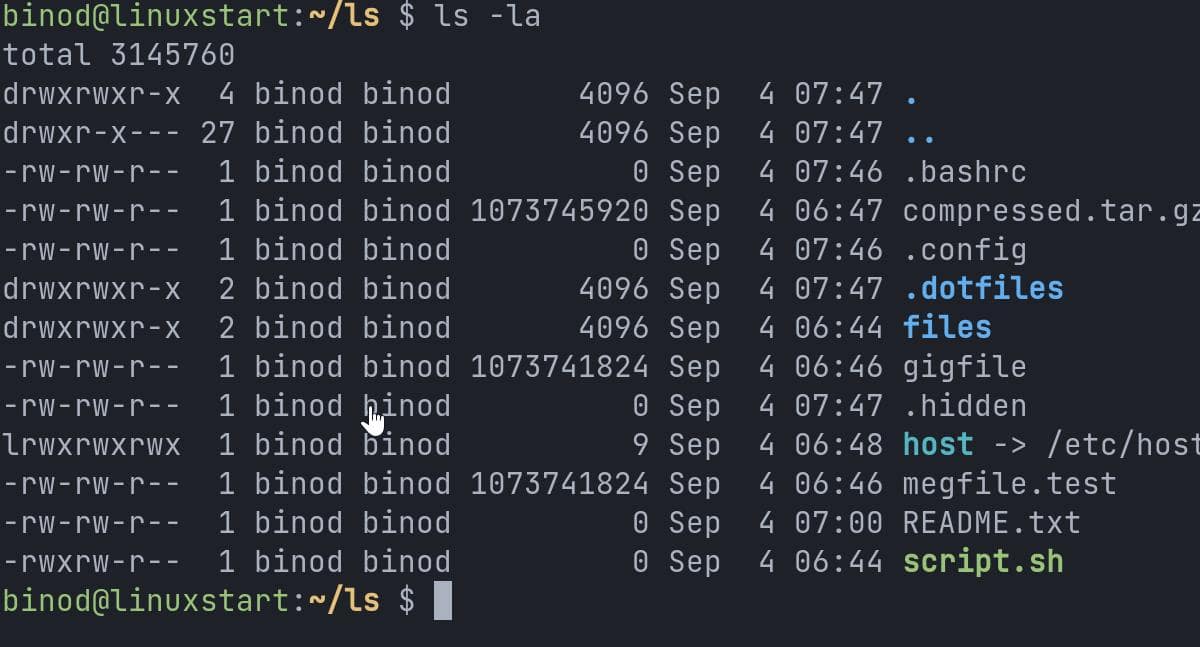This screenshot has width=1200, height=647.
Task: Click the terminal cursor block at the bottom prompt
Action: (442, 602)
